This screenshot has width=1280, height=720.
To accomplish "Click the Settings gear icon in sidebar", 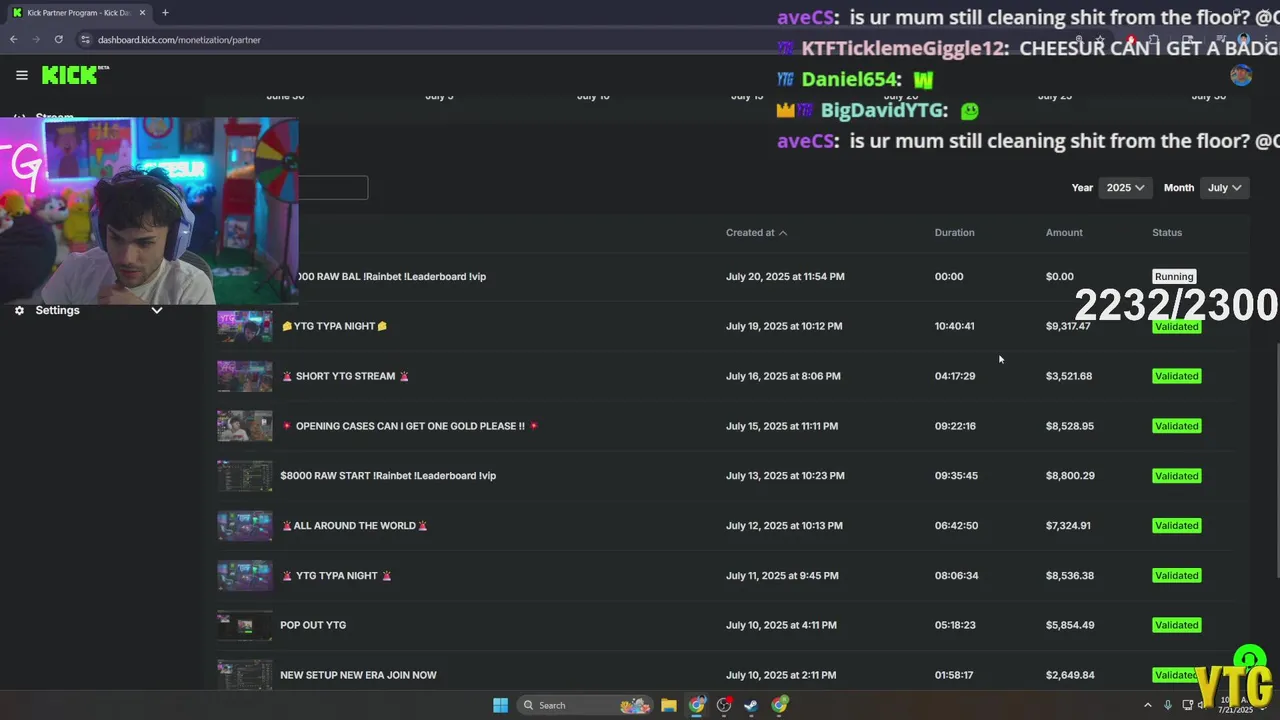I will pyautogui.click(x=19, y=310).
